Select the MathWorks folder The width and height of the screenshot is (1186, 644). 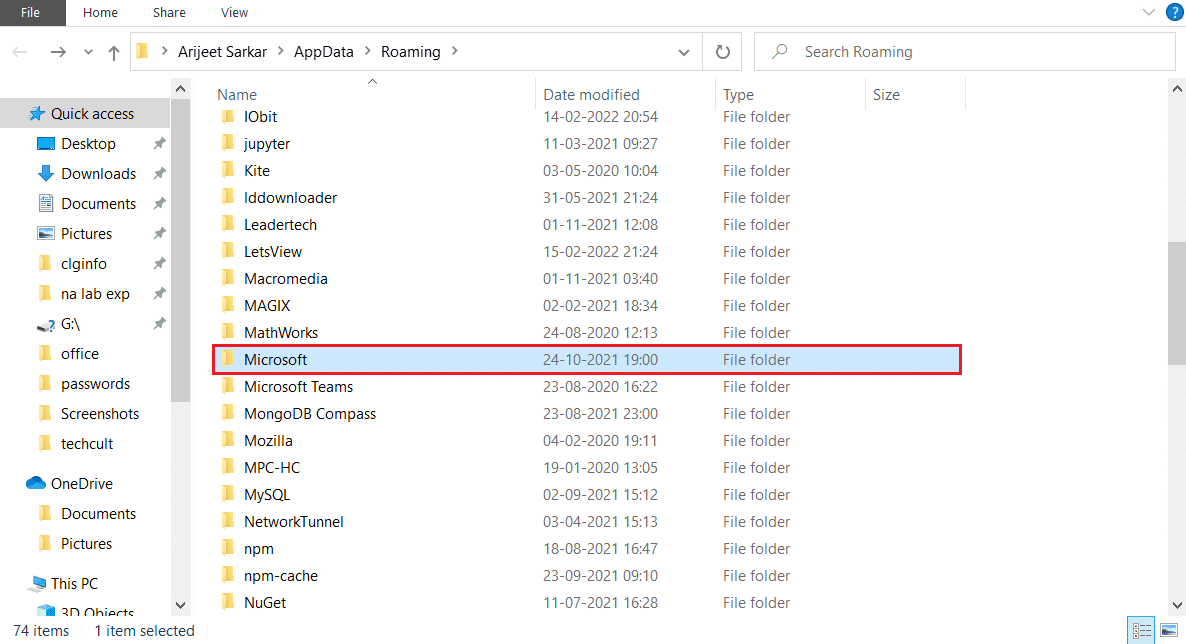(281, 333)
